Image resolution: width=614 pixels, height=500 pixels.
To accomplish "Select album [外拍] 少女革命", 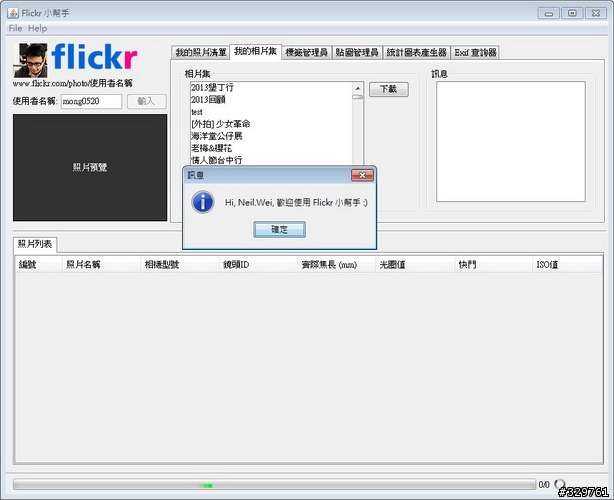I will (271, 124).
